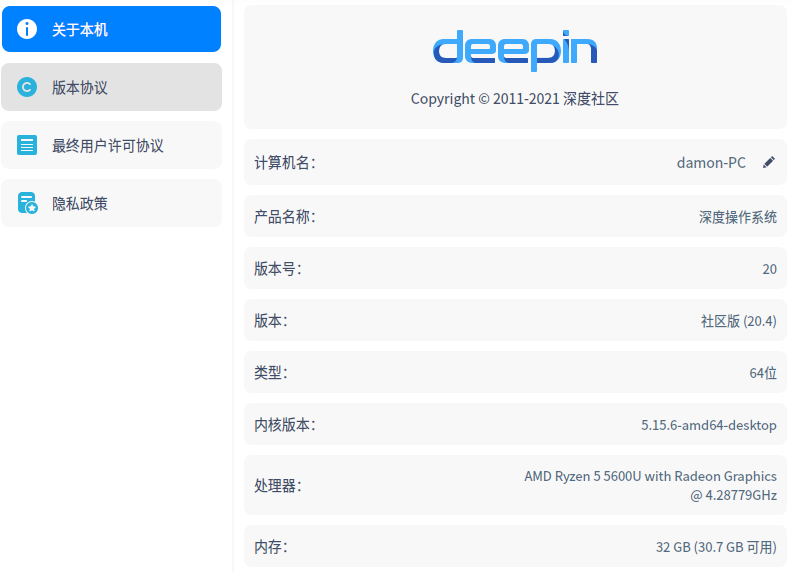The width and height of the screenshot is (795, 572).
Task: Click the kernel value 5.15.6-amd64-desktop
Action: click(709, 425)
